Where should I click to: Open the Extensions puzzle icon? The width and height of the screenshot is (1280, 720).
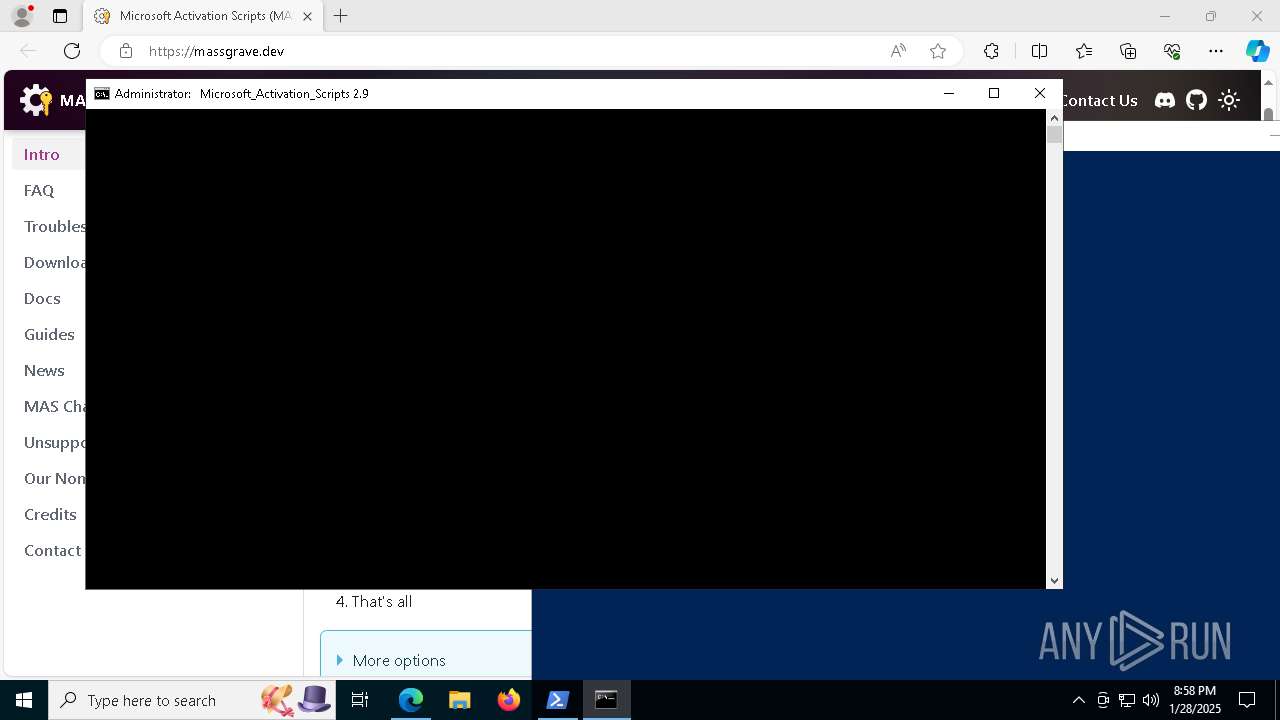991,51
